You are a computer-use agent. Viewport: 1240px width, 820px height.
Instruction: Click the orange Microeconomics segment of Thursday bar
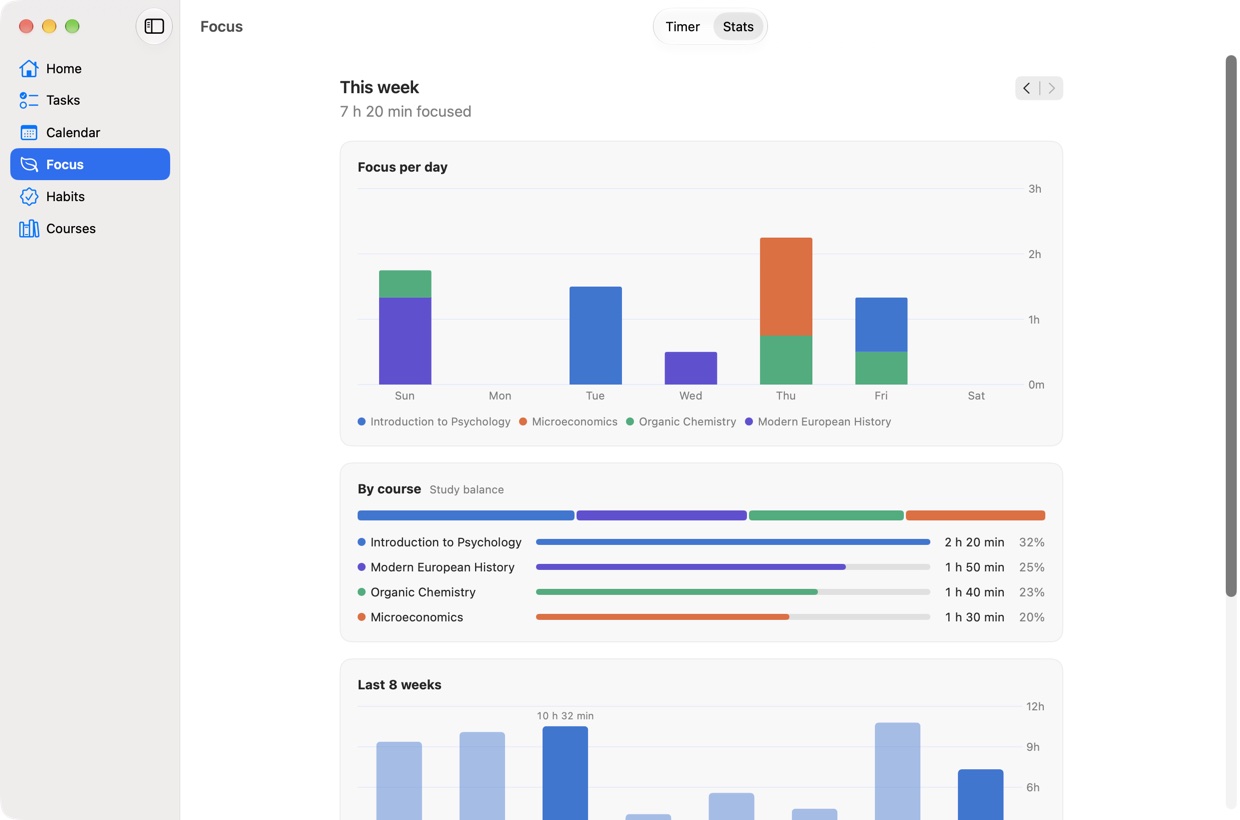786,287
